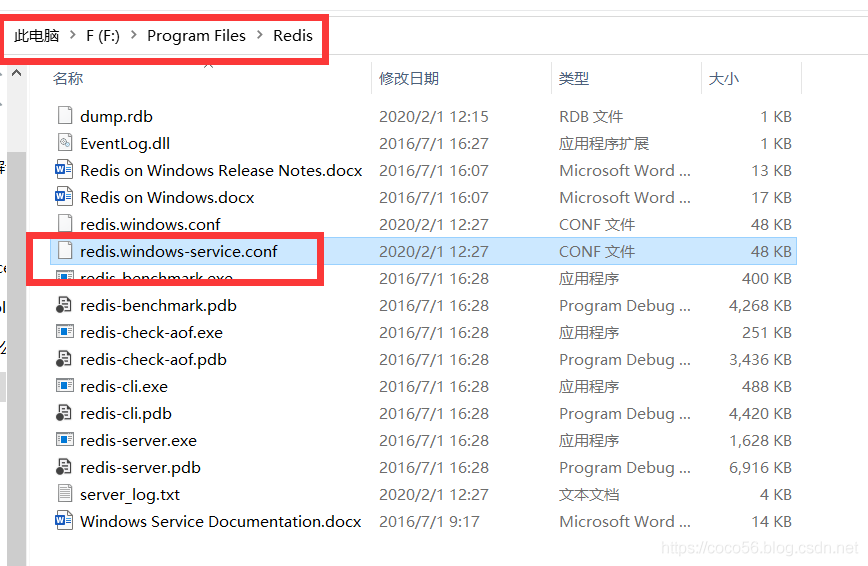Viewport: 868px width, 566px height.
Task: Click Word icon of Redis on Windows.docx
Action: click(64, 197)
